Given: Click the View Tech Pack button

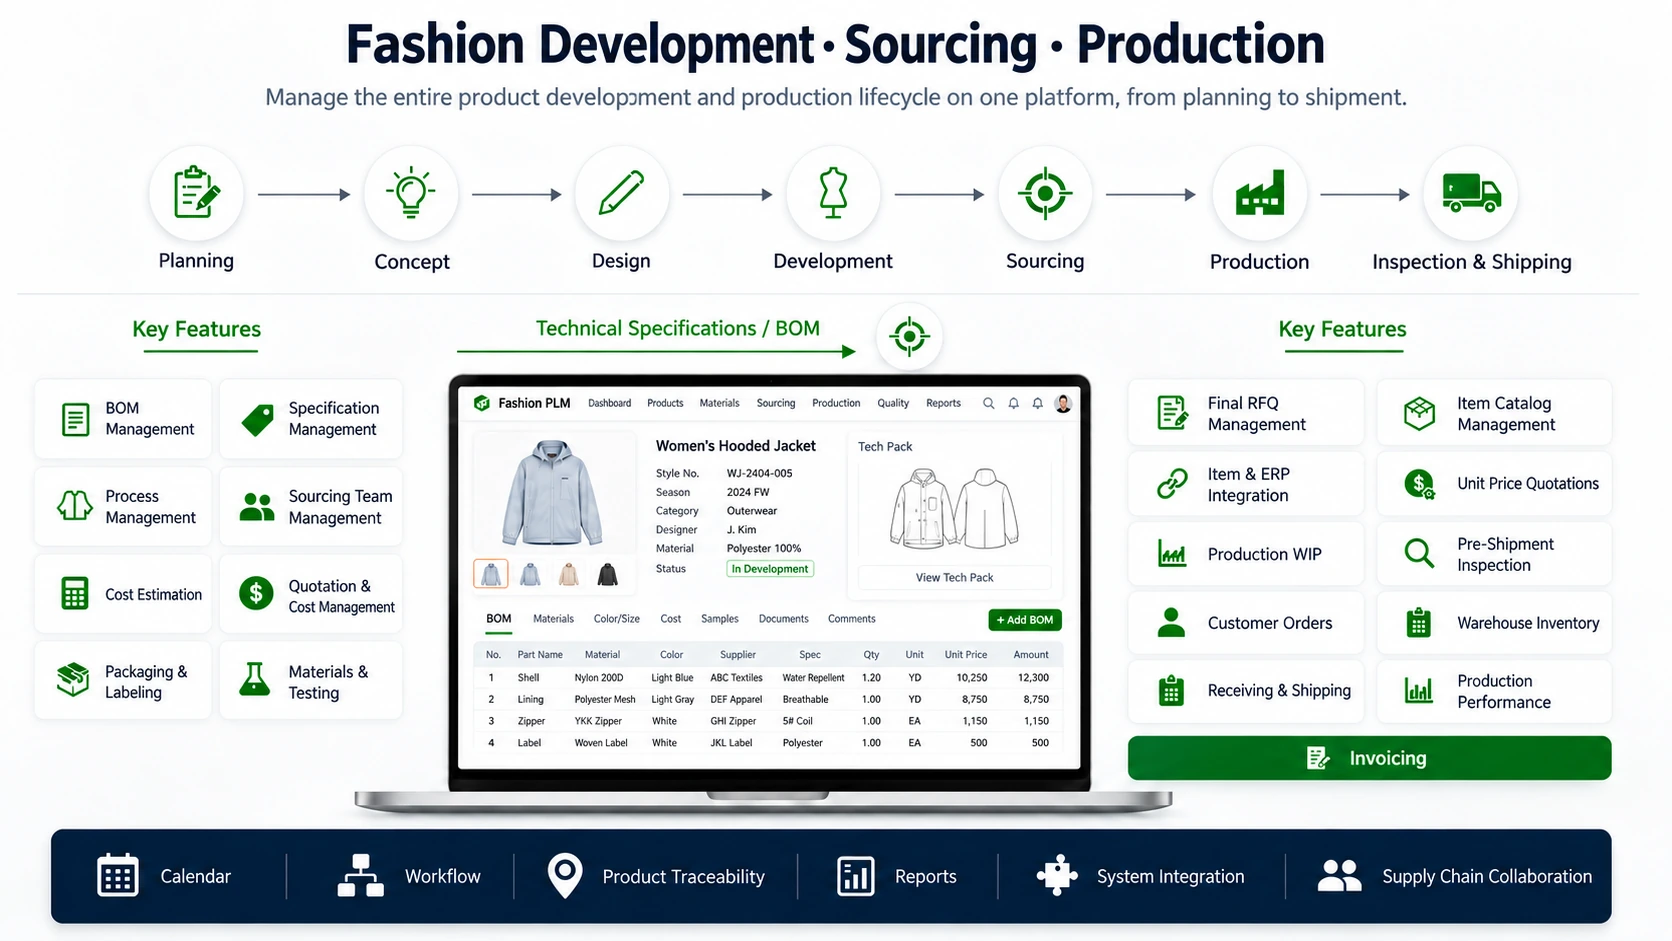Looking at the screenshot, I should click(954, 577).
